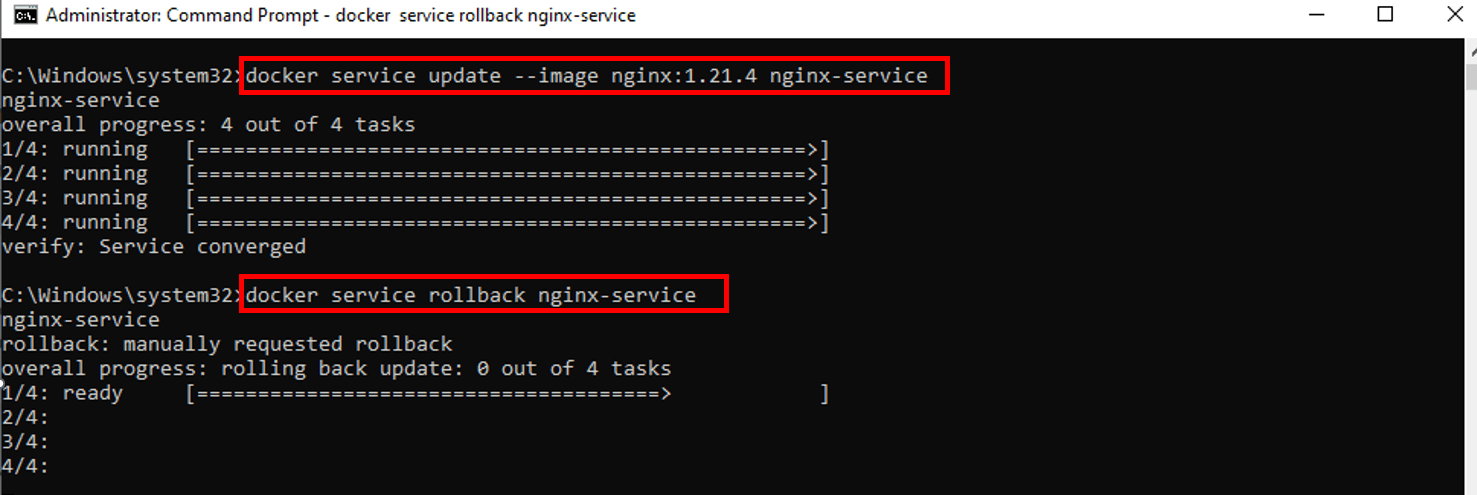Click the 1/4 running progress bar
1477x495 pixels.
pos(508,149)
